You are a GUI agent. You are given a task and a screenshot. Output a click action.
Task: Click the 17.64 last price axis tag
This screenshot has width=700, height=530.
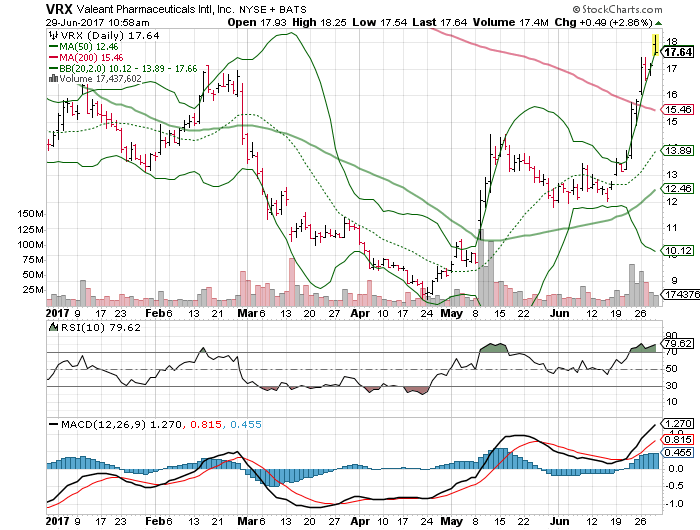[x=678, y=52]
